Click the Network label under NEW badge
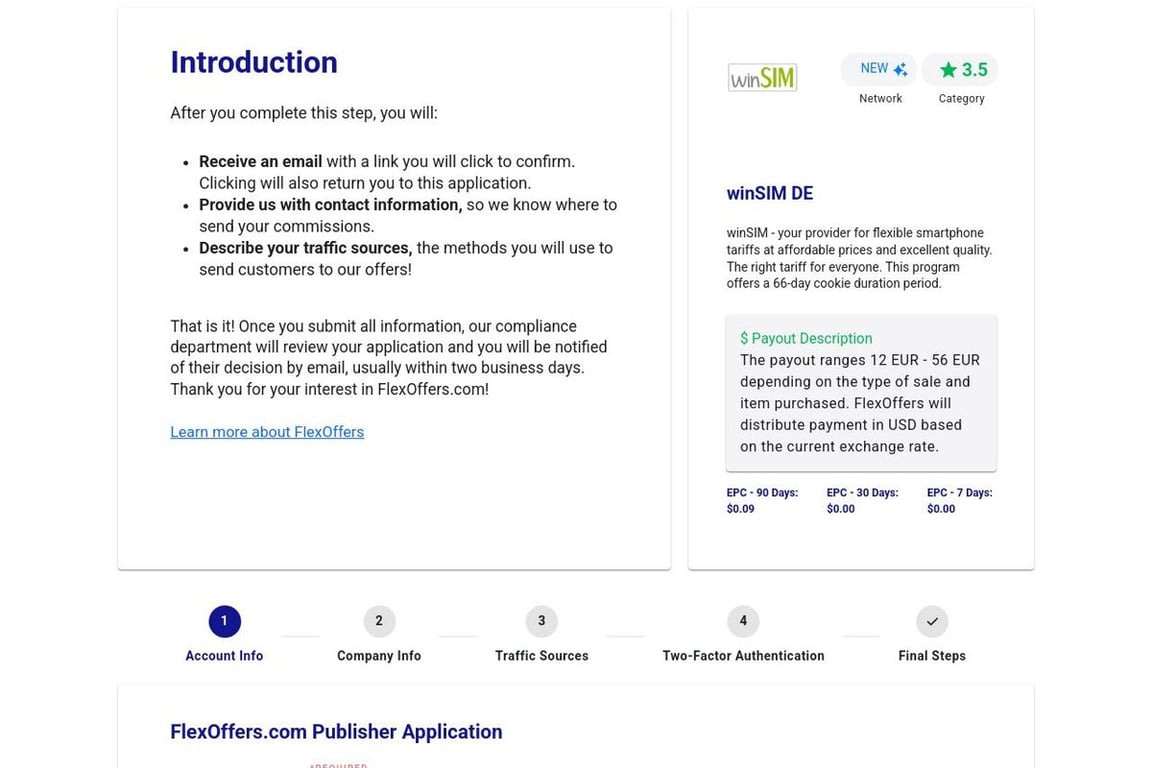Viewport: 1152px width, 768px height. (x=880, y=98)
